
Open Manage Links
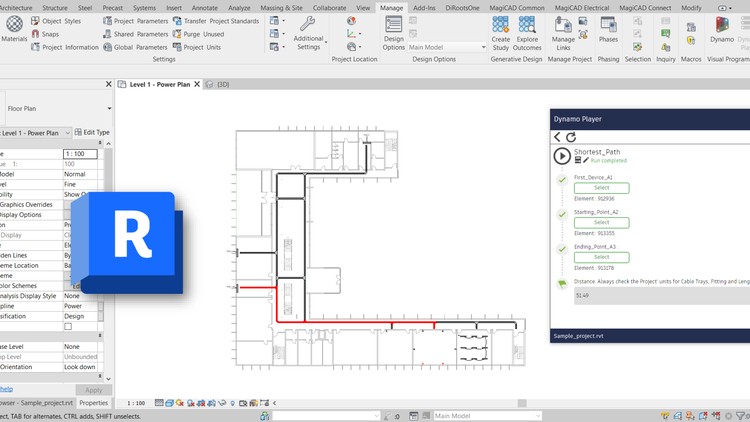(x=563, y=33)
